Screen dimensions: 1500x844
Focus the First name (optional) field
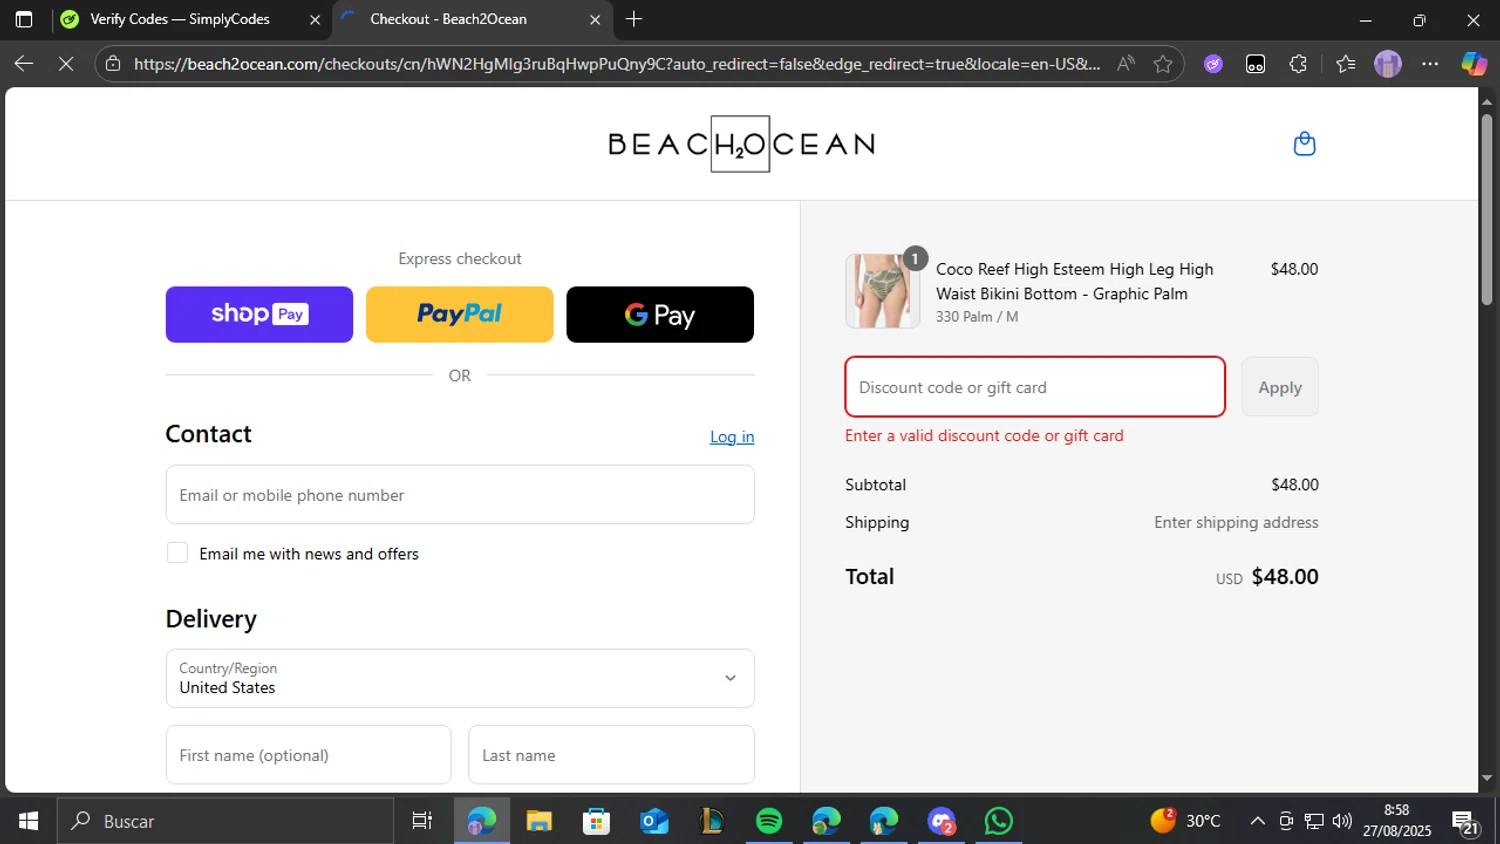pyautogui.click(x=308, y=755)
